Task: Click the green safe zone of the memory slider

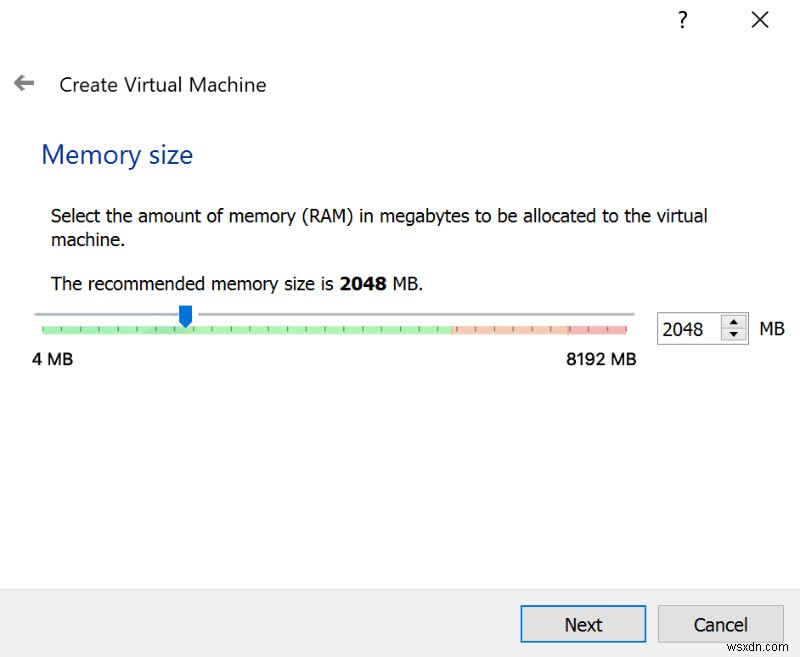Action: pos(300,327)
